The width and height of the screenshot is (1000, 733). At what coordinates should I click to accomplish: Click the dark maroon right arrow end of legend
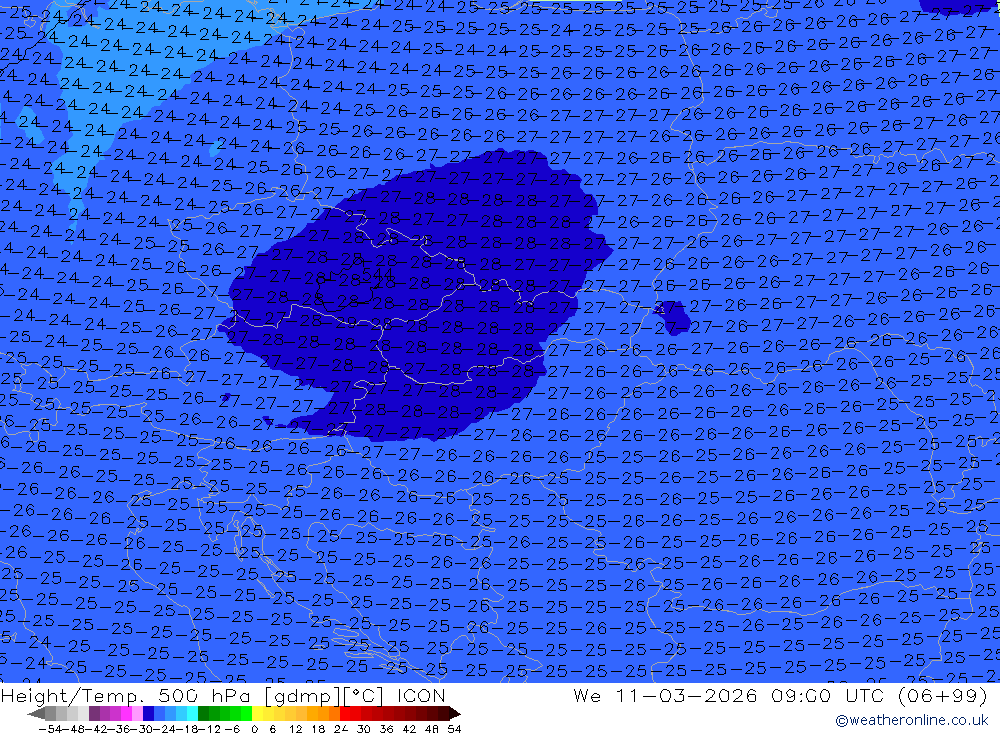pos(455,713)
